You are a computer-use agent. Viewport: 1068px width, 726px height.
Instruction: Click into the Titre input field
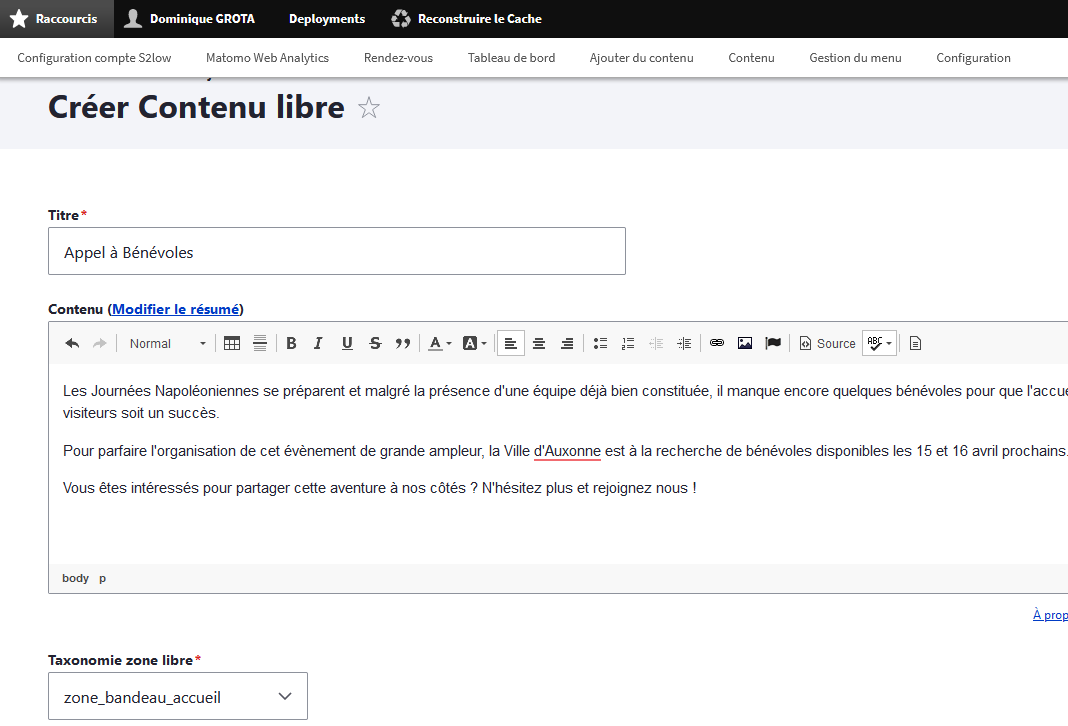(336, 251)
